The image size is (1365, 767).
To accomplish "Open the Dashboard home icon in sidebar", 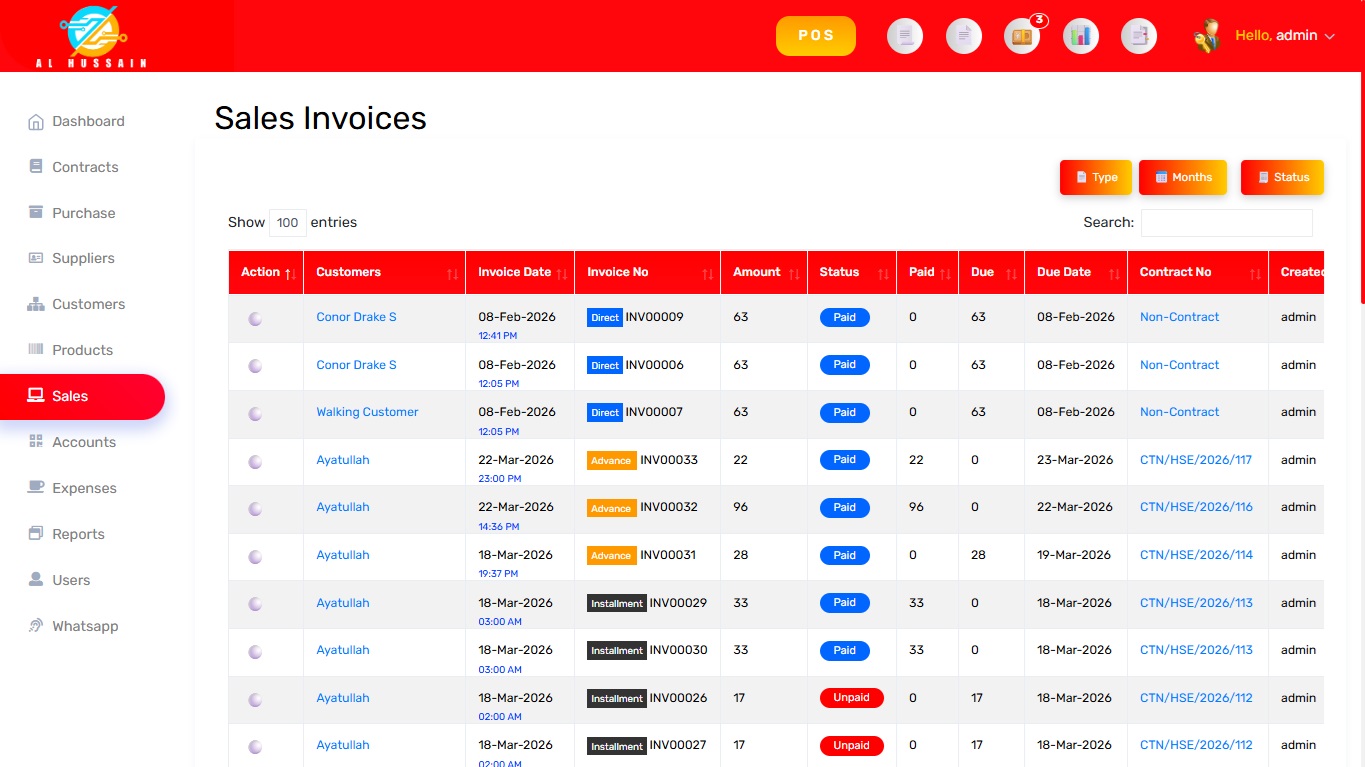I will pos(36,122).
